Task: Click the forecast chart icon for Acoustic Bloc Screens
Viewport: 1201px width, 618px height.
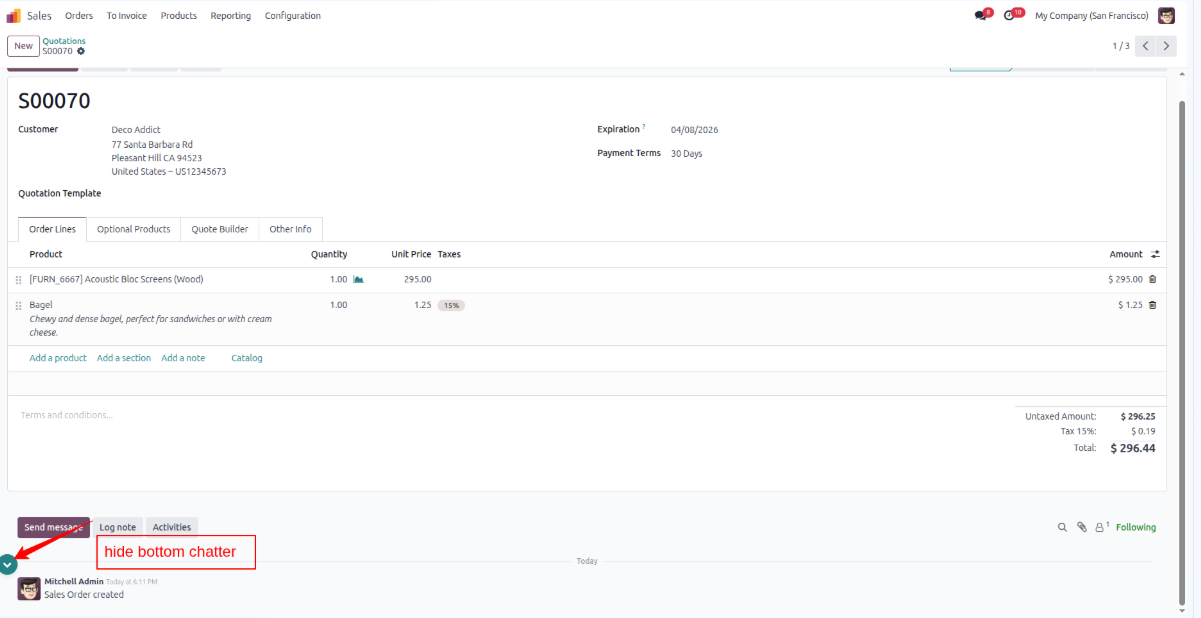Action: [x=358, y=280]
